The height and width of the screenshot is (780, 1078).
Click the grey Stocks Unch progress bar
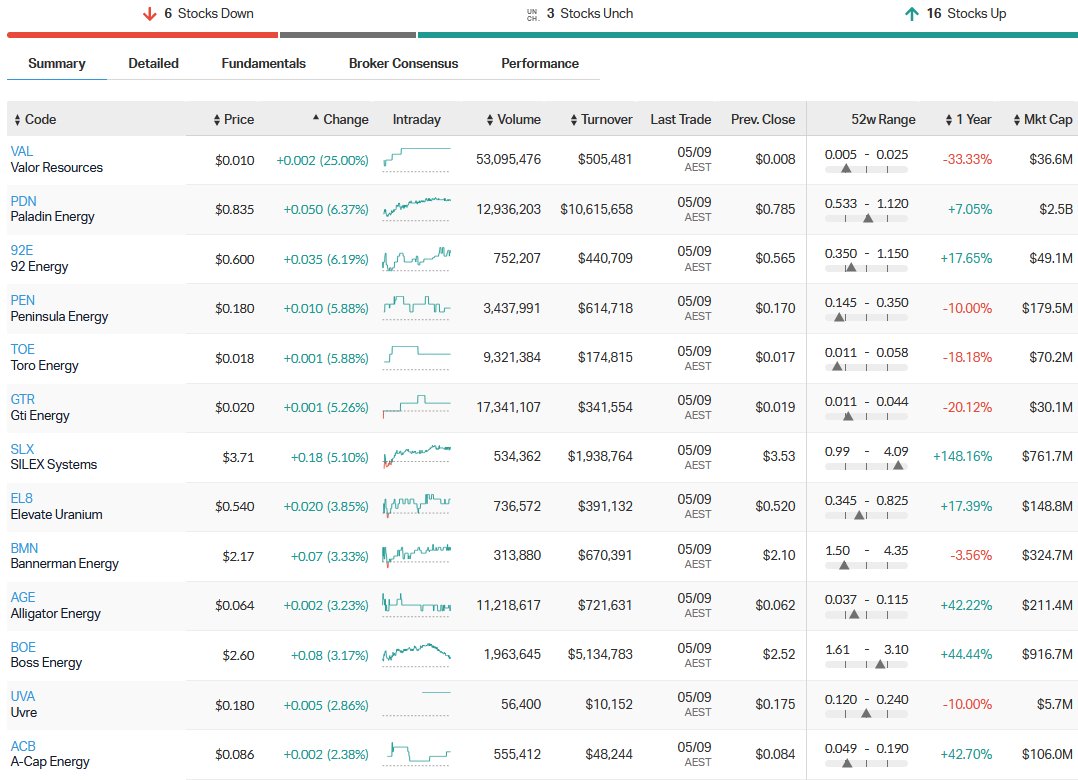[348, 34]
